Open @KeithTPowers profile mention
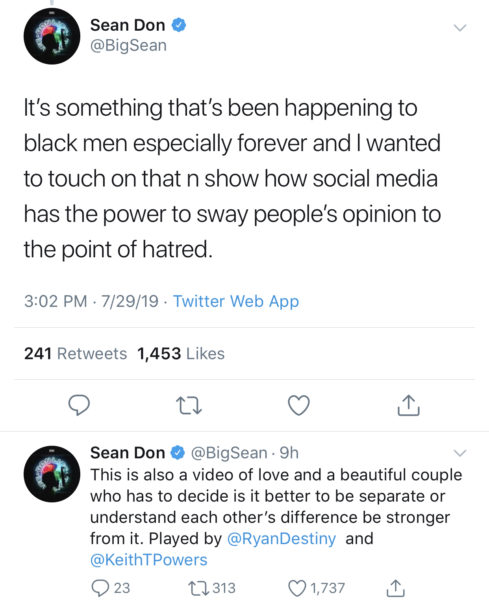The height and width of the screenshot is (600, 489). 148,560
